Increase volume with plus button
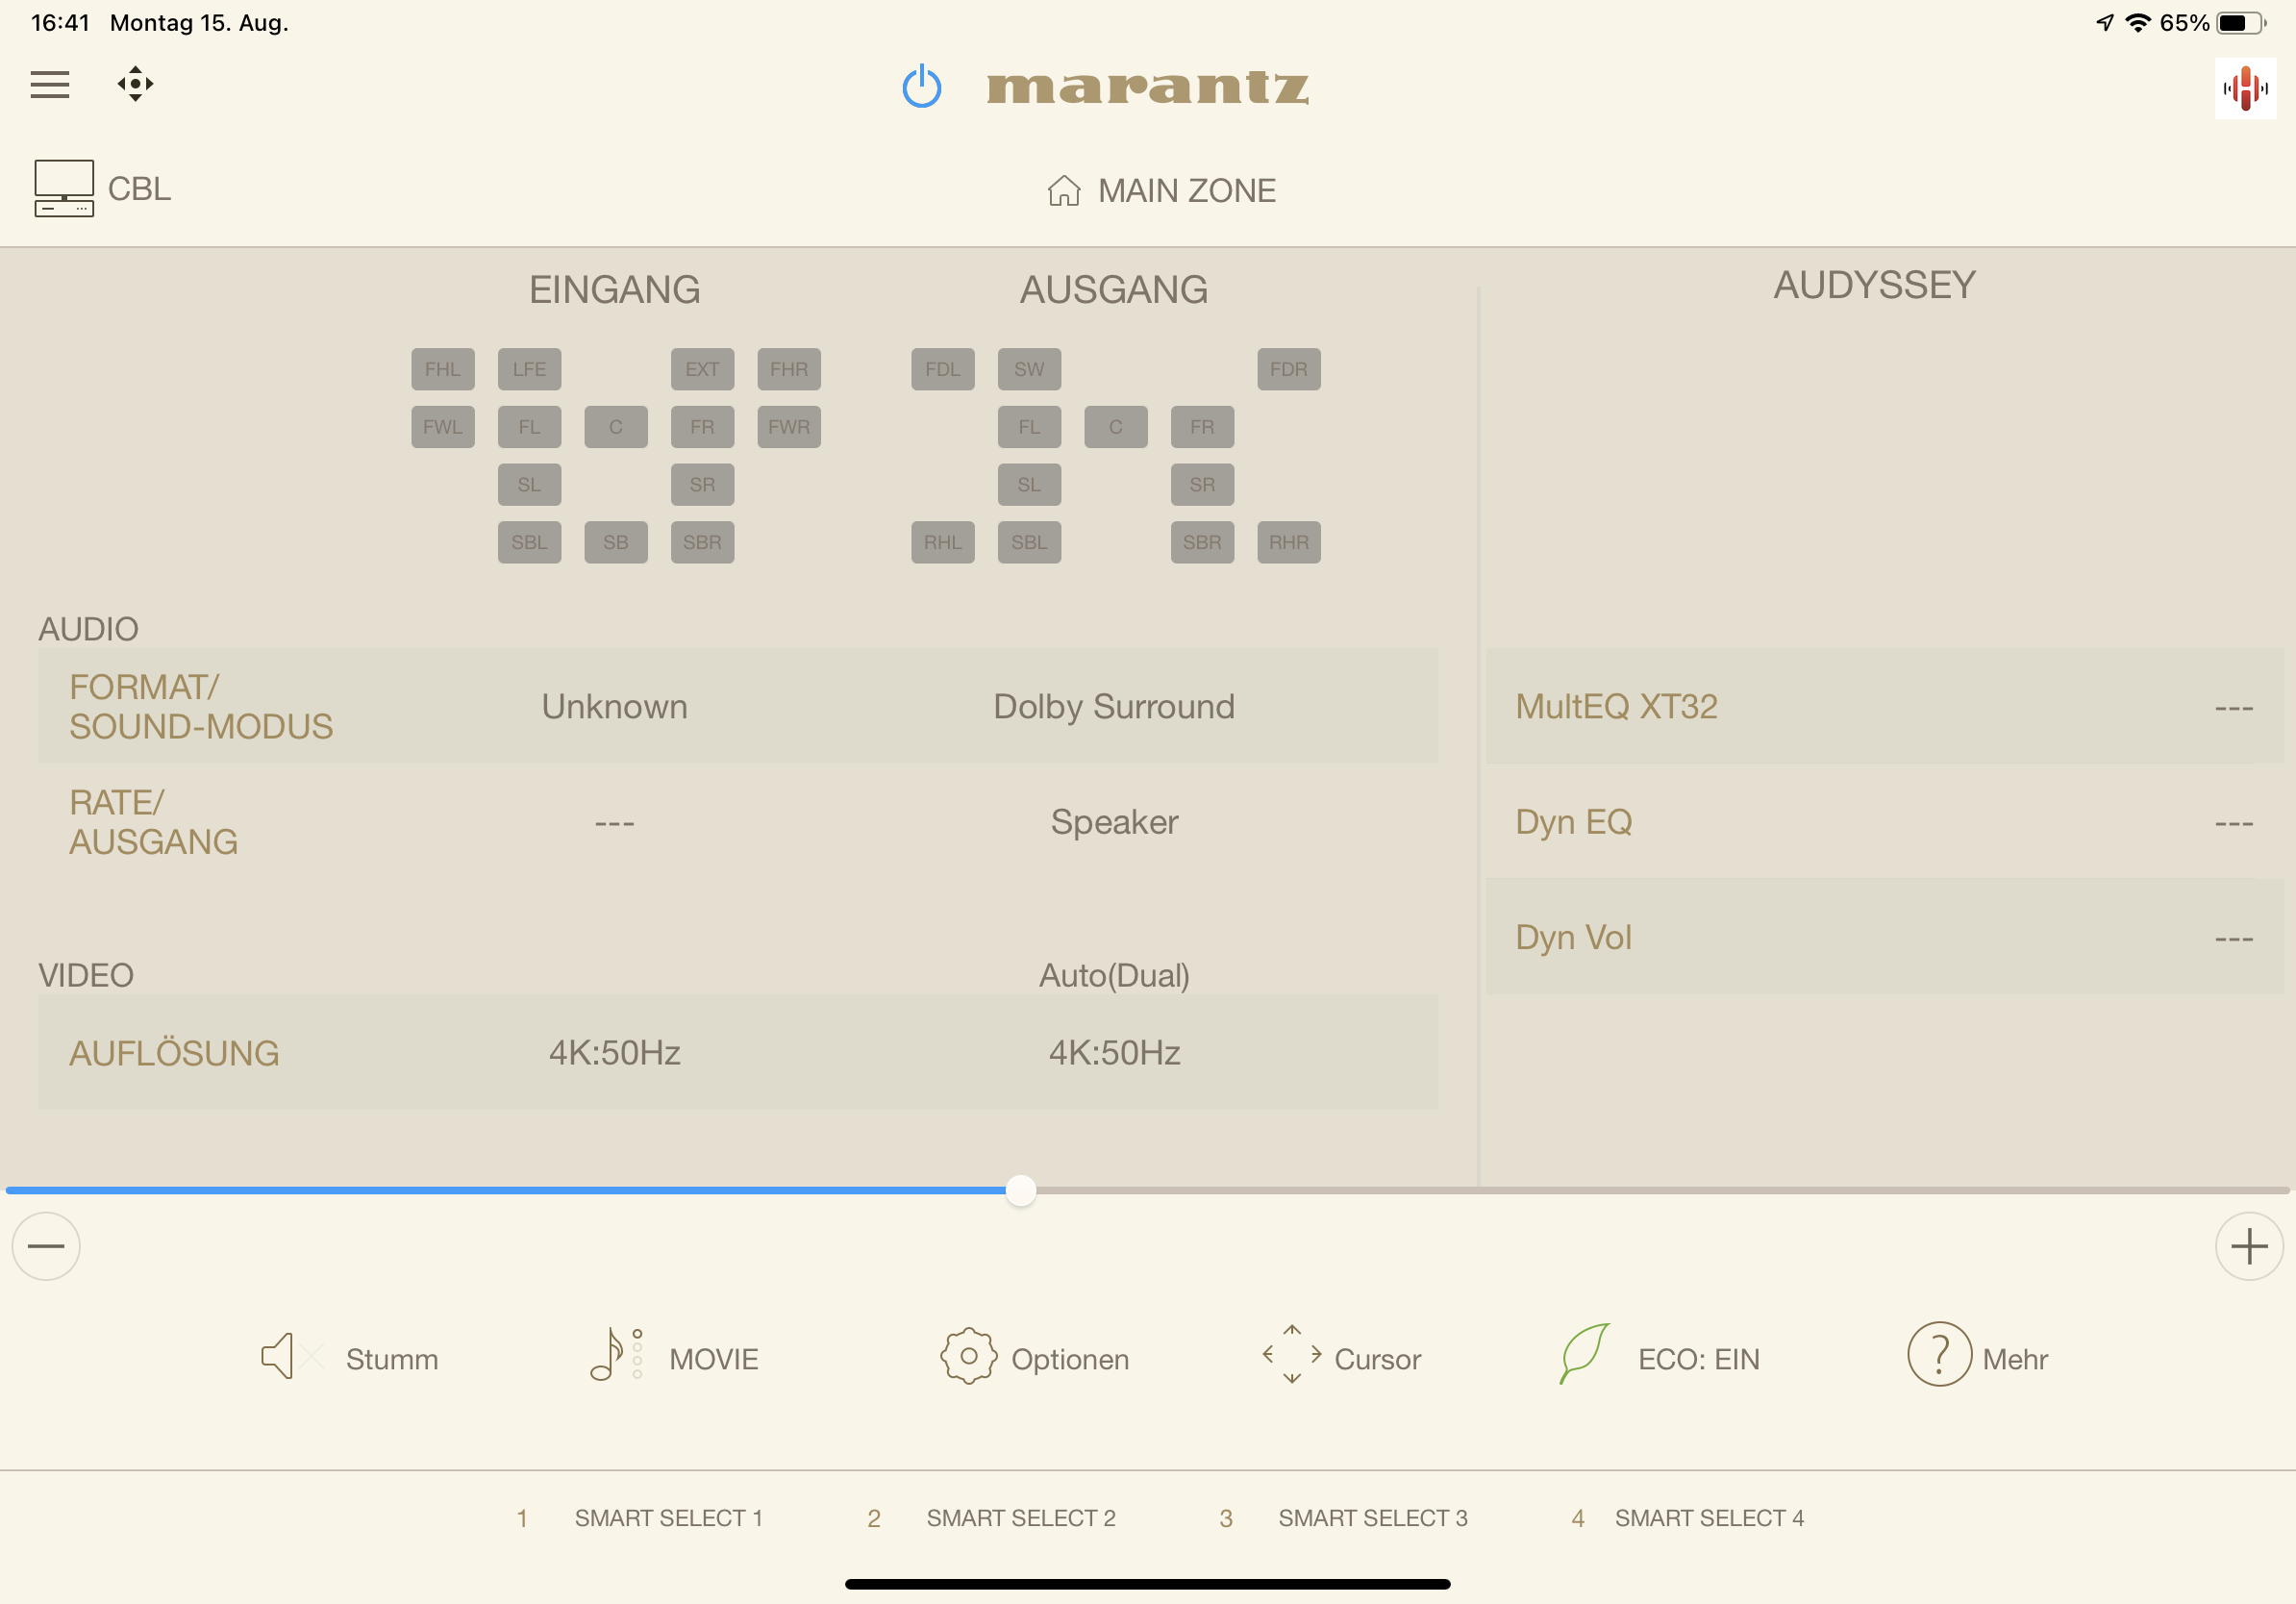Image resolution: width=2296 pixels, height=1604 pixels. 2248,1246
